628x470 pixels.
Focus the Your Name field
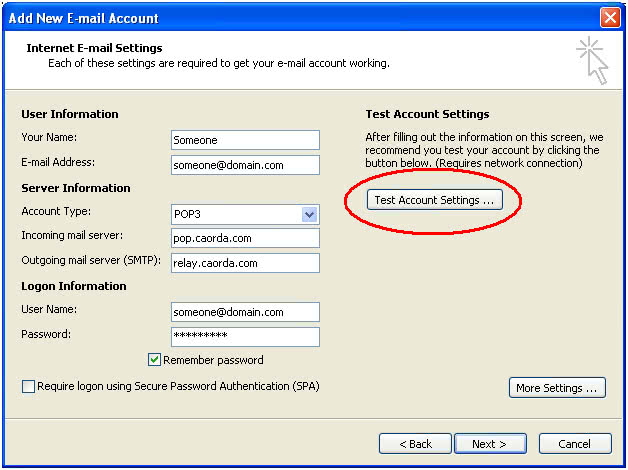point(245,140)
